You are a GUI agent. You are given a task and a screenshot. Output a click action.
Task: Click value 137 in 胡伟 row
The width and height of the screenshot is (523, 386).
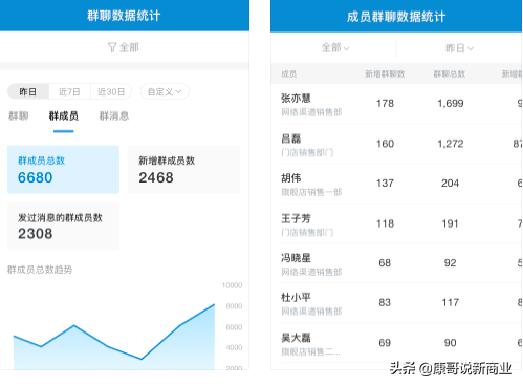pos(385,183)
